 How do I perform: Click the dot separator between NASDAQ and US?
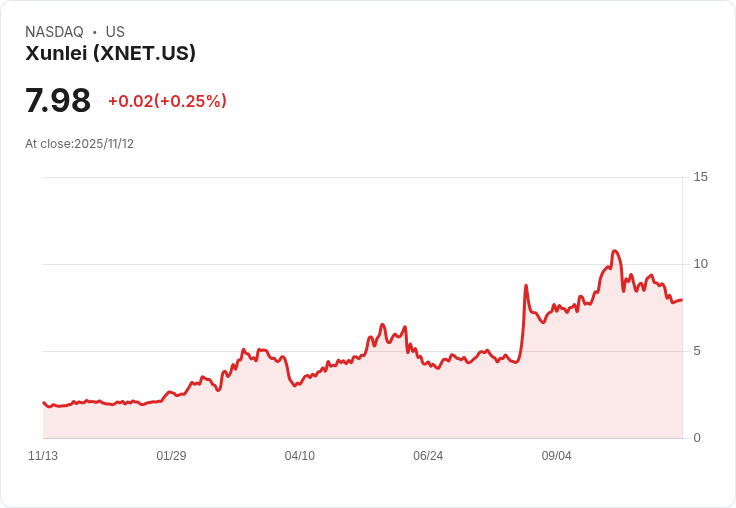coord(95,32)
